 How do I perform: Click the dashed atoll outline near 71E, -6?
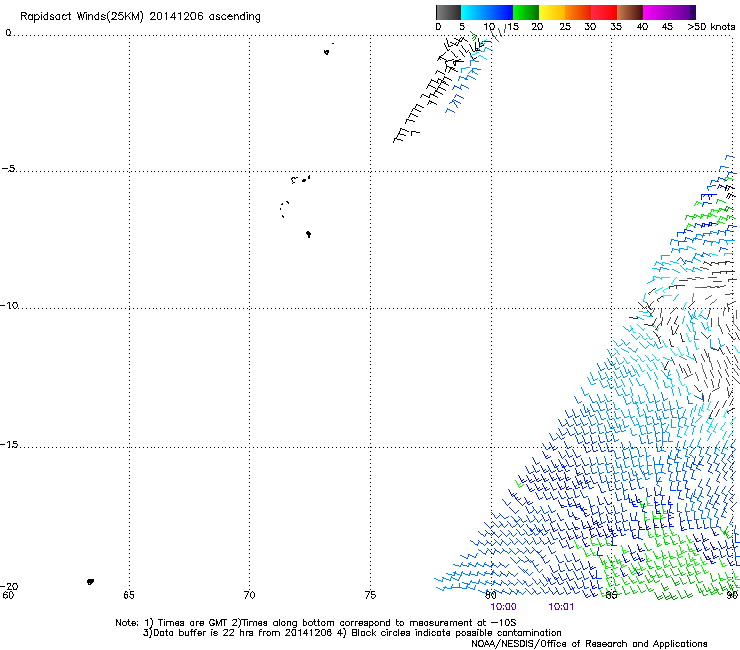(284, 209)
